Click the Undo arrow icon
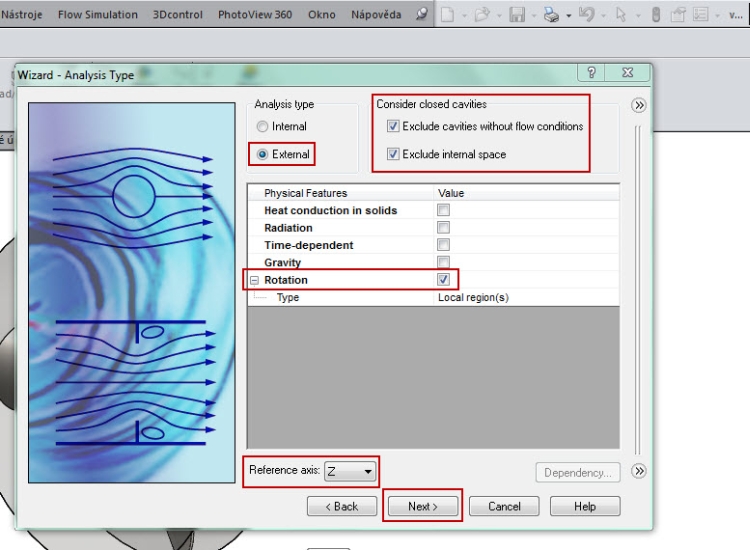 coord(586,15)
